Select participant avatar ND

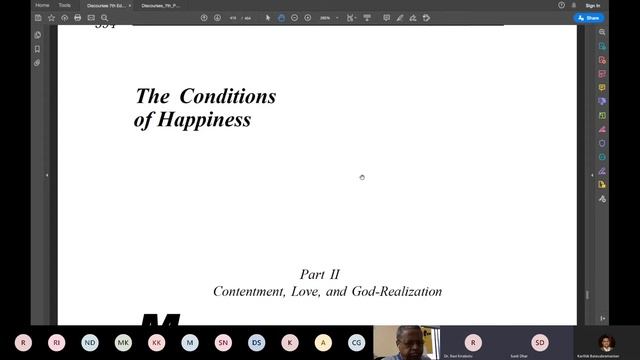click(x=90, y=343)
